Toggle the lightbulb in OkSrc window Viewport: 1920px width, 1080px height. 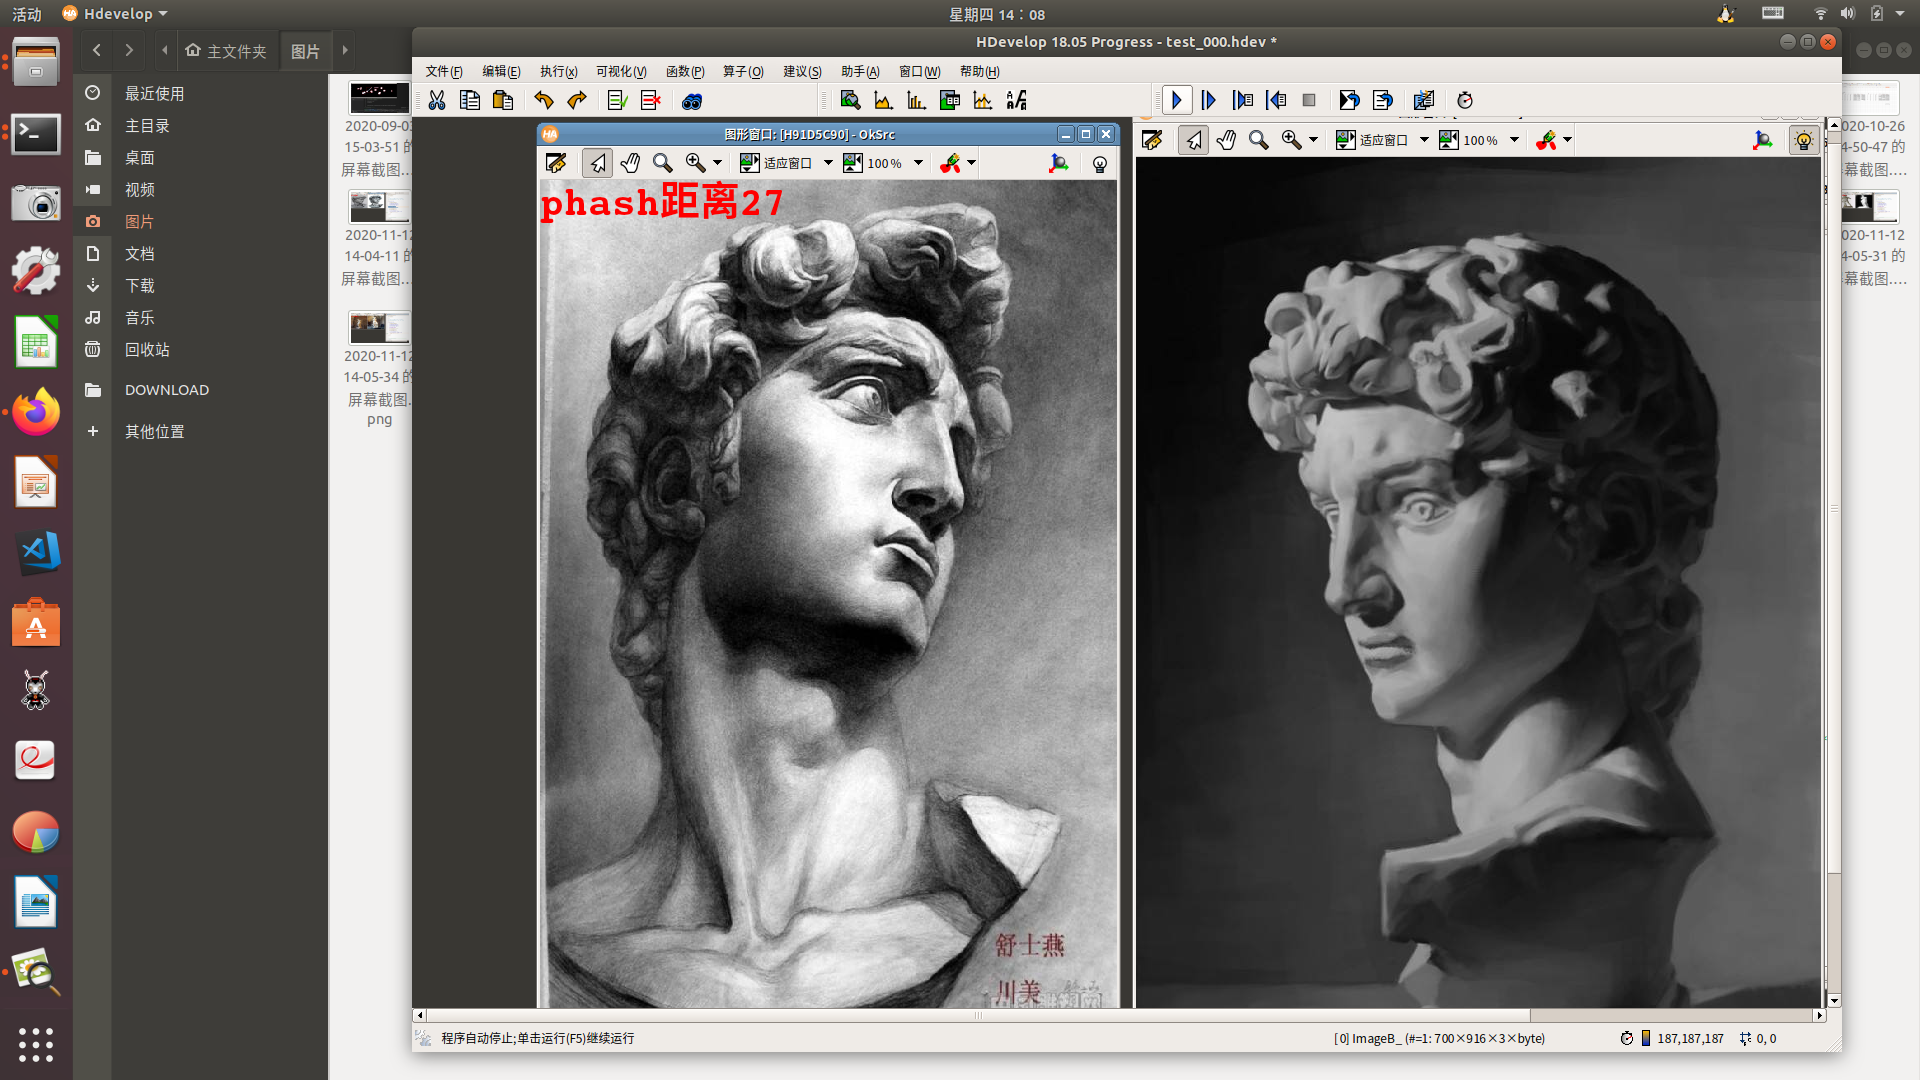(1100, 164)
